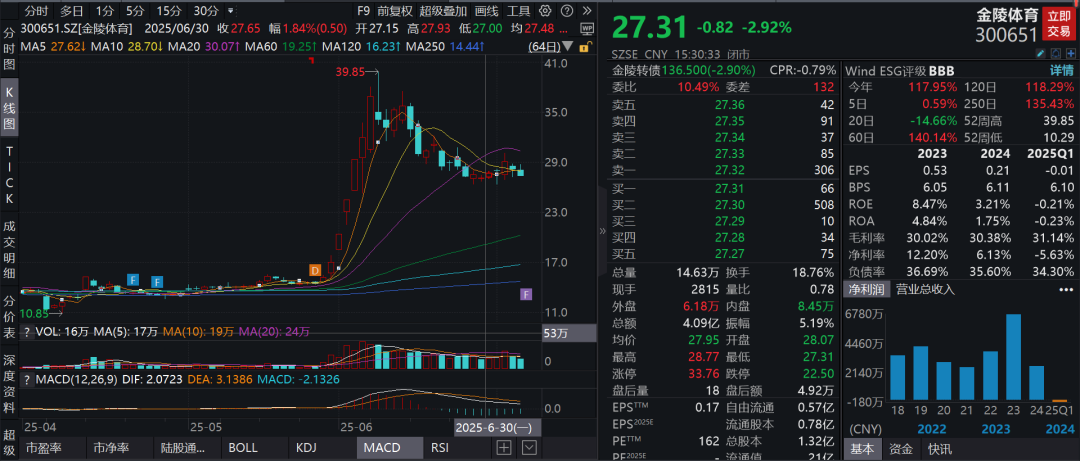
Task: Click the purple F marker on chart
Action: (526, 295)
